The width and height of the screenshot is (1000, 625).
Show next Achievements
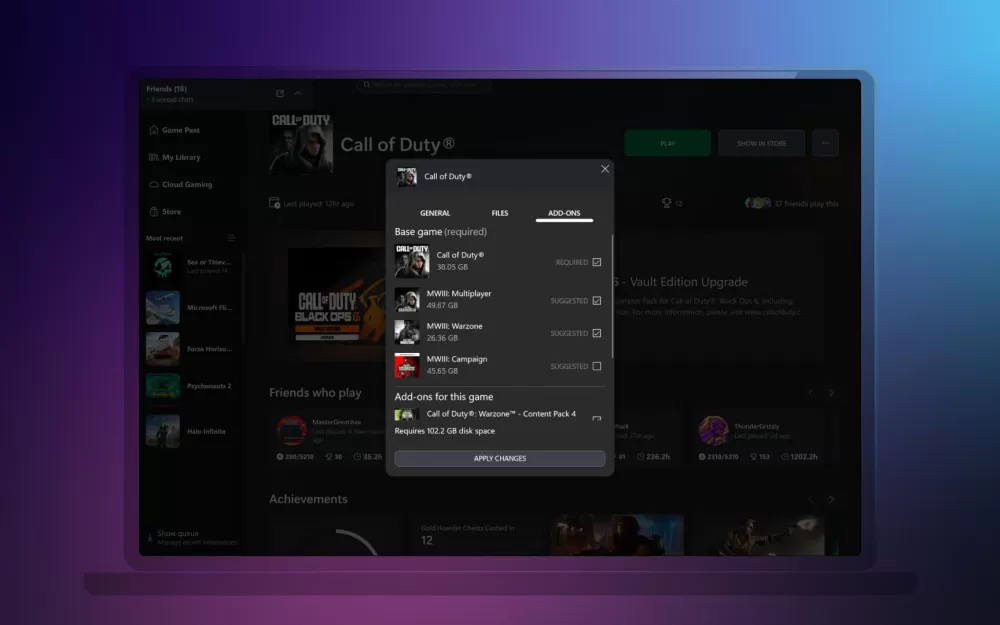[831, 499]
